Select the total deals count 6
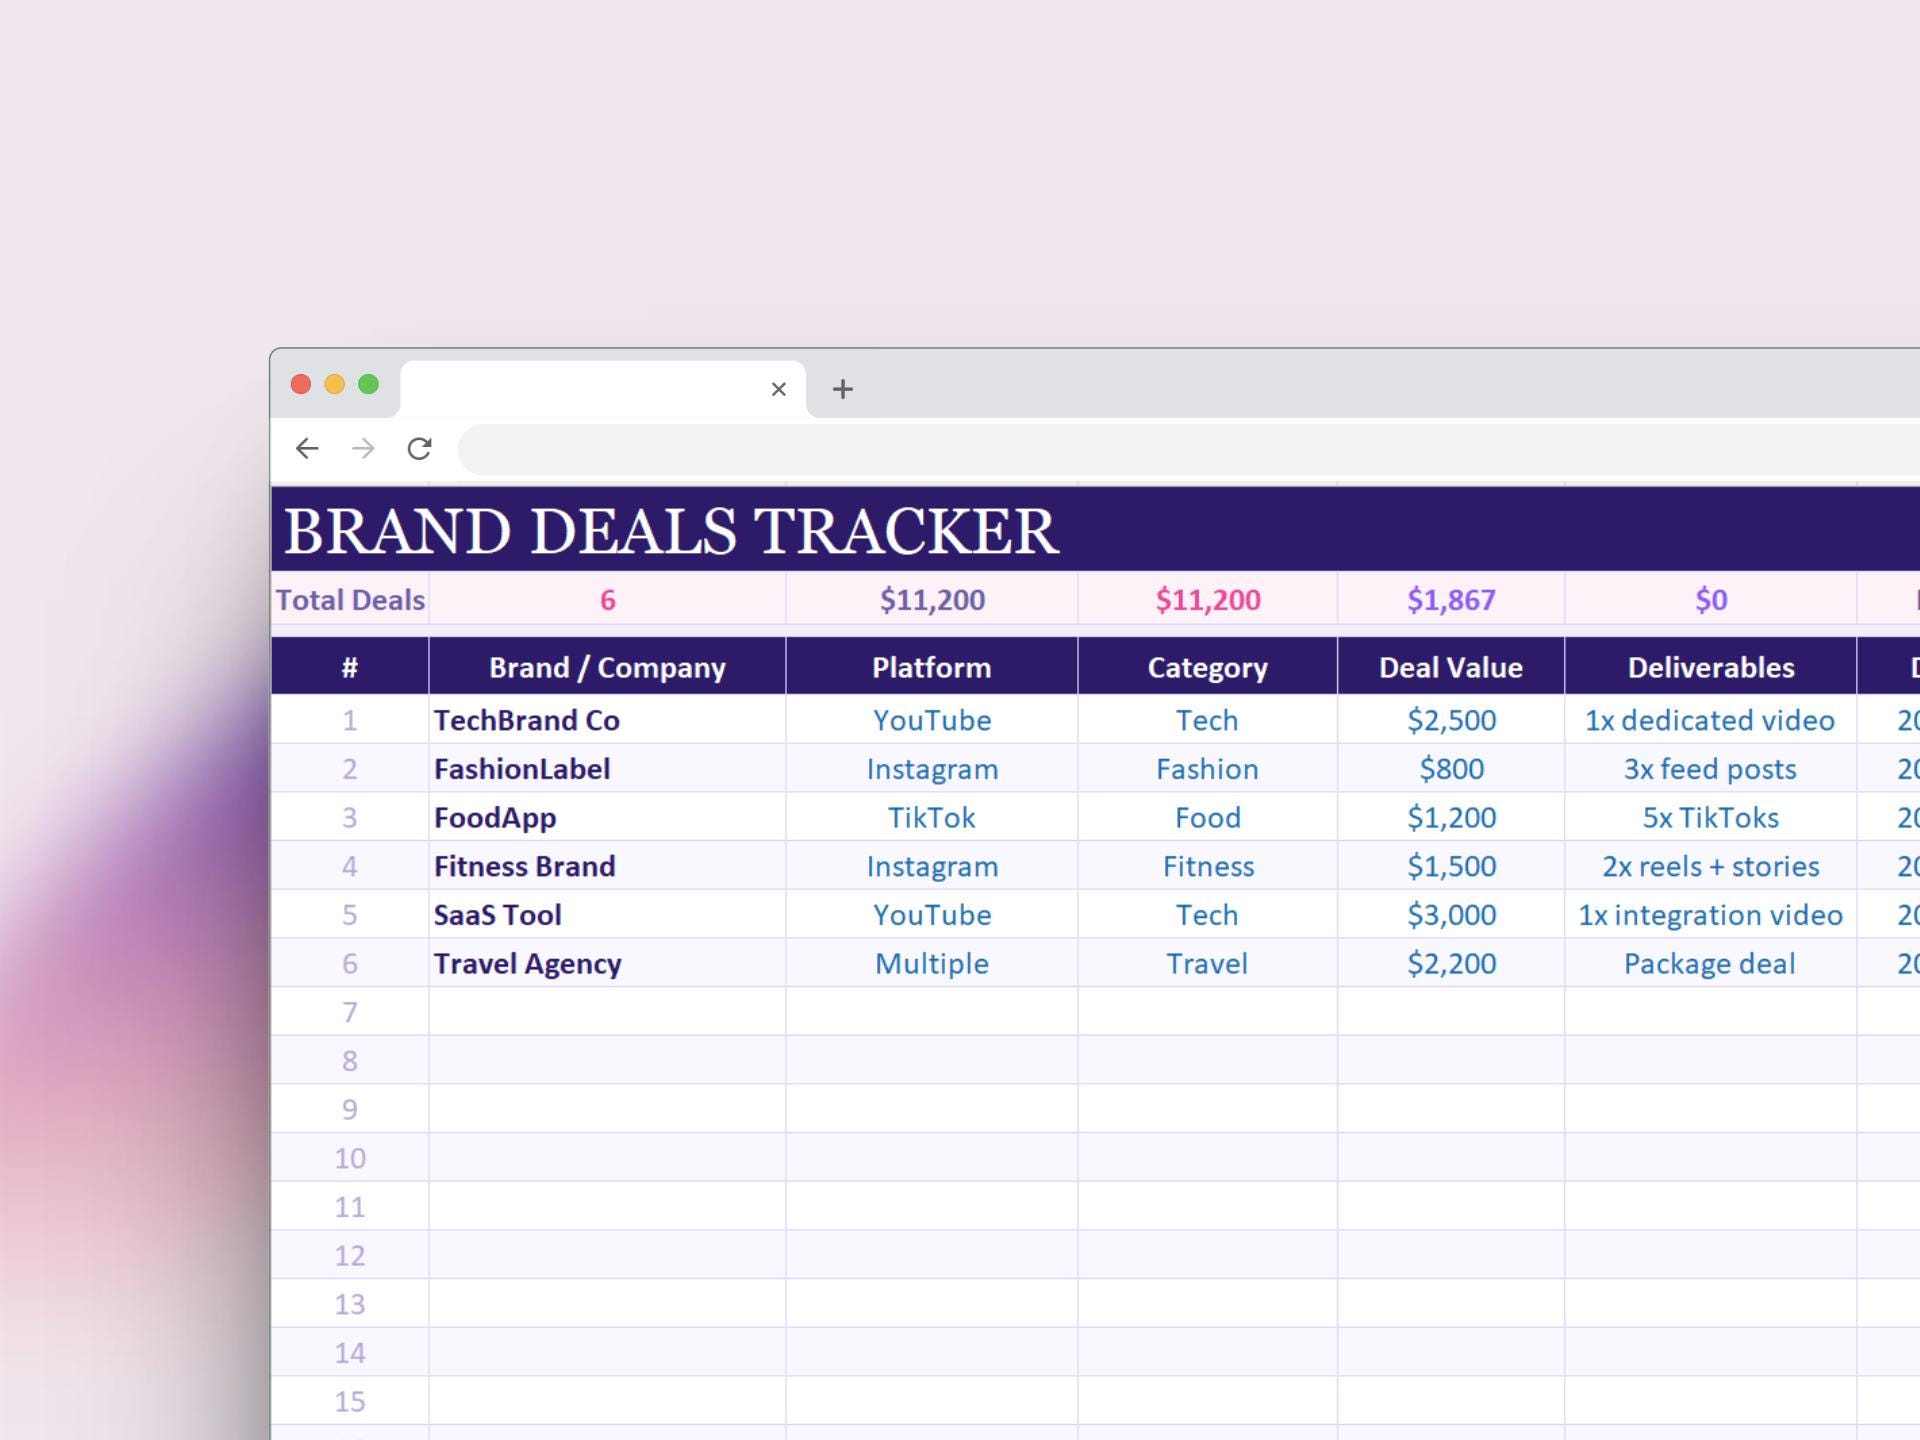The width and height of the screenshot is (1920, 1440). click(607, 600)
